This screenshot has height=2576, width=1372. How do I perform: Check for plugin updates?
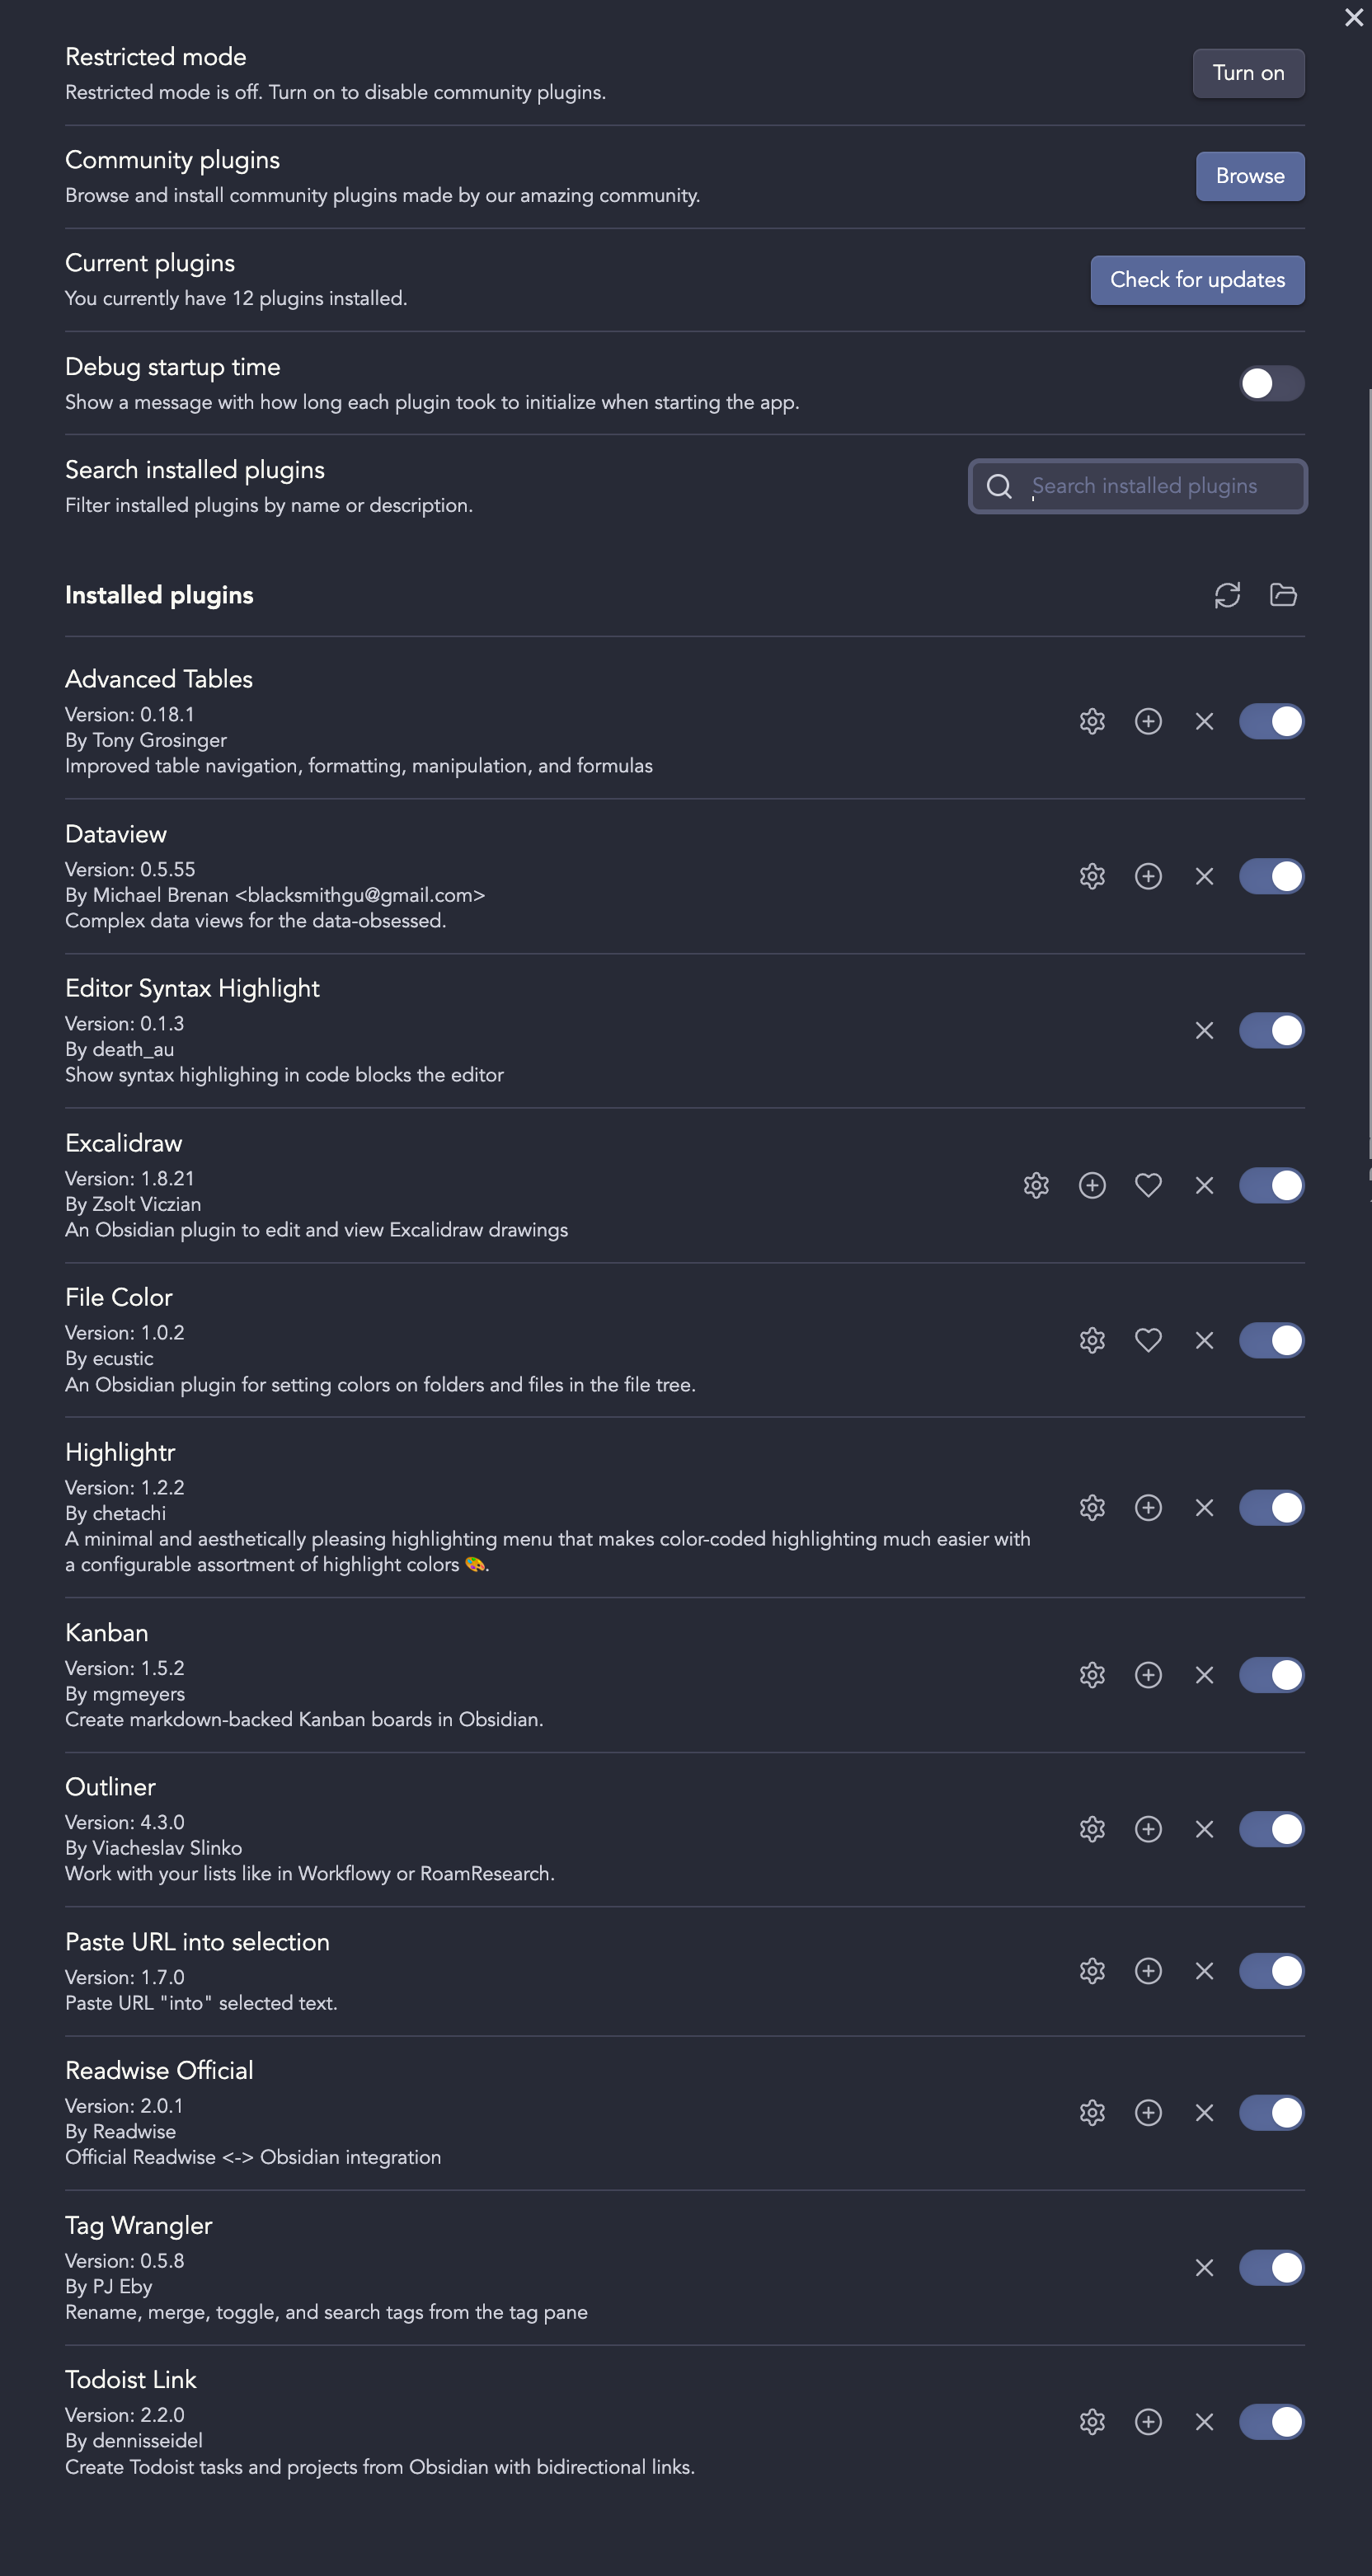pyautogui.click(x=1197, y=280)
